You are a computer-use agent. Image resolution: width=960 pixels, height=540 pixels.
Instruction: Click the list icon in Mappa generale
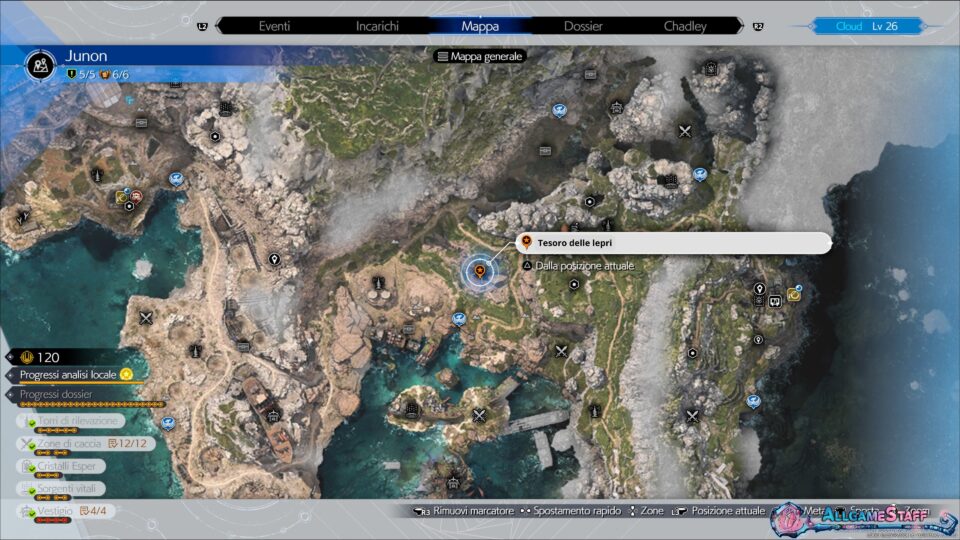[442, 56]
